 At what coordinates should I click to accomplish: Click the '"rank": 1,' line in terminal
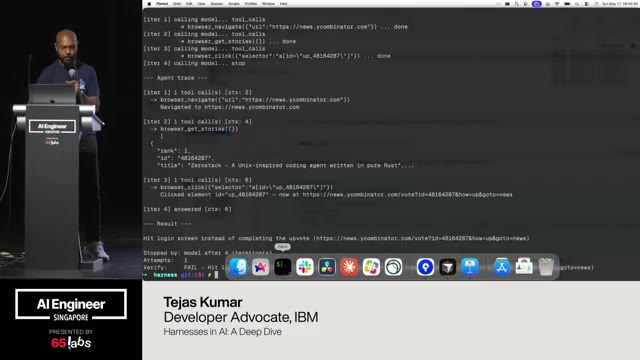pyautogui.click(x=173, y=151)
